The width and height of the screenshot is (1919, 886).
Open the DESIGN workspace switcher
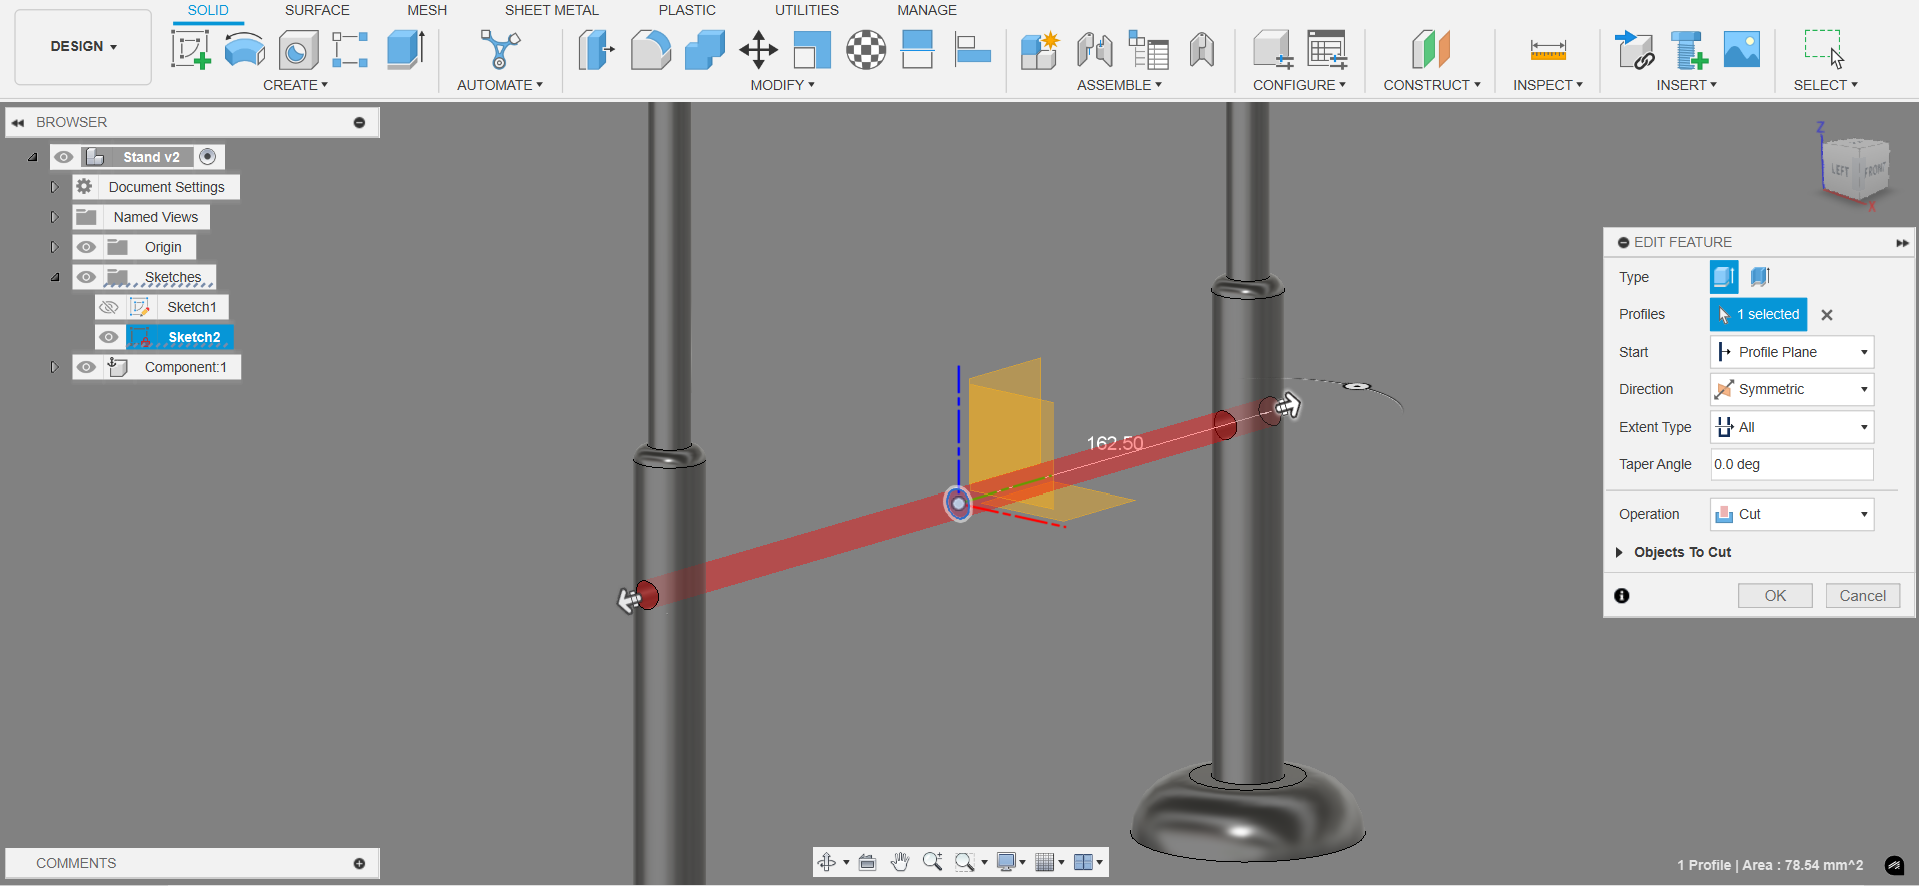point(83,47)
